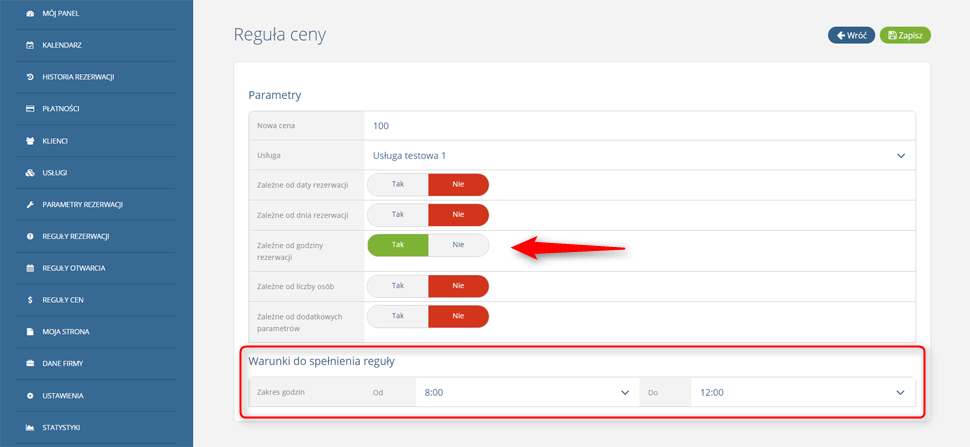Click the people icon beside Klienci

point(30,141)
